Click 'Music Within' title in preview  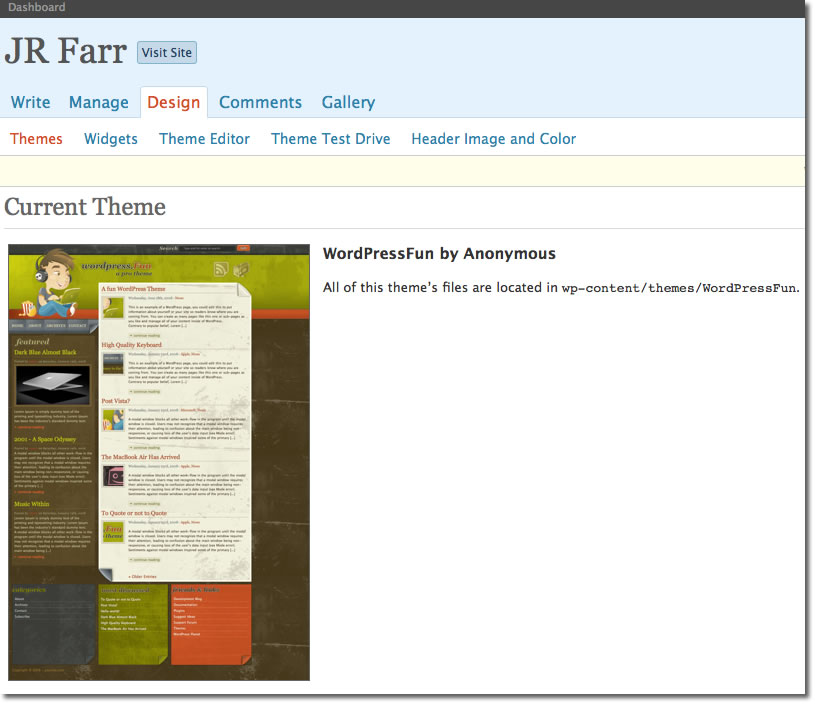(x=32, y=504)
